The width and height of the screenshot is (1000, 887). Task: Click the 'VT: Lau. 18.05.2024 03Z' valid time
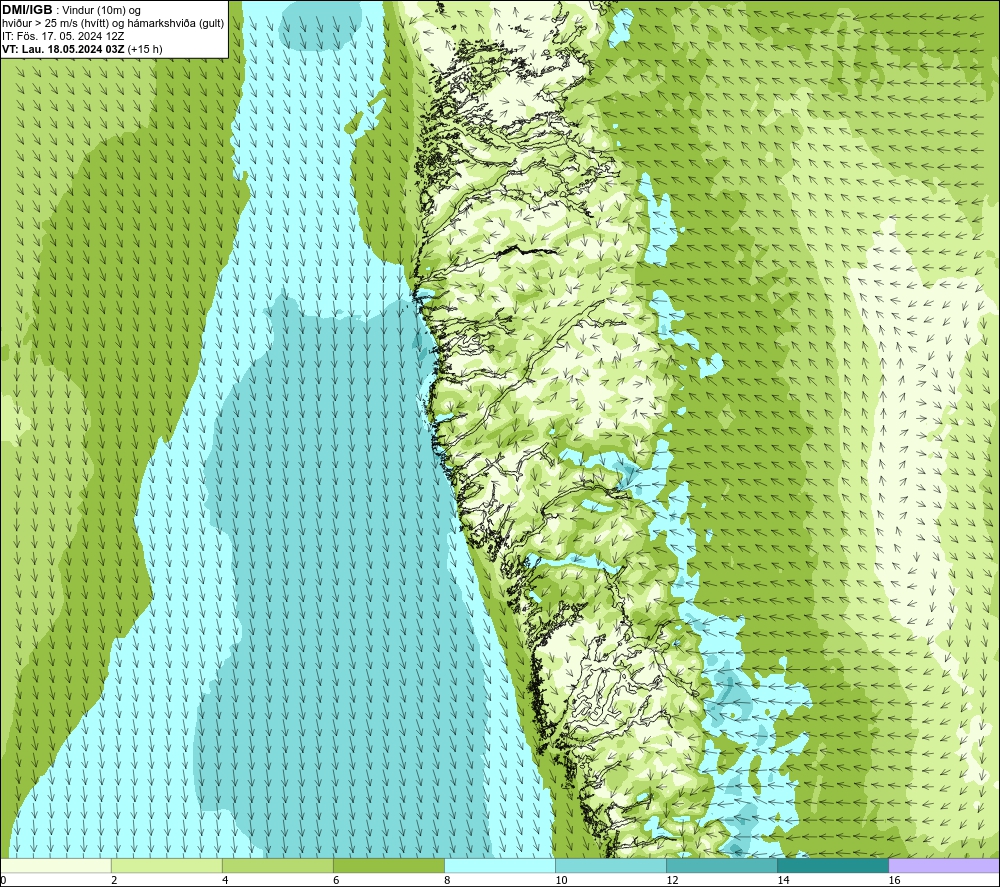[x=63, y=48]
